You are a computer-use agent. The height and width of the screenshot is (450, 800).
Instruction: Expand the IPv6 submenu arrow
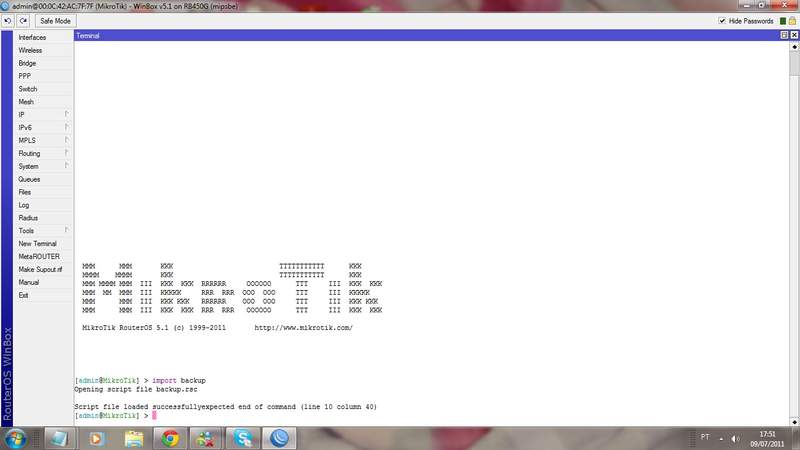[x=67, y=127]
